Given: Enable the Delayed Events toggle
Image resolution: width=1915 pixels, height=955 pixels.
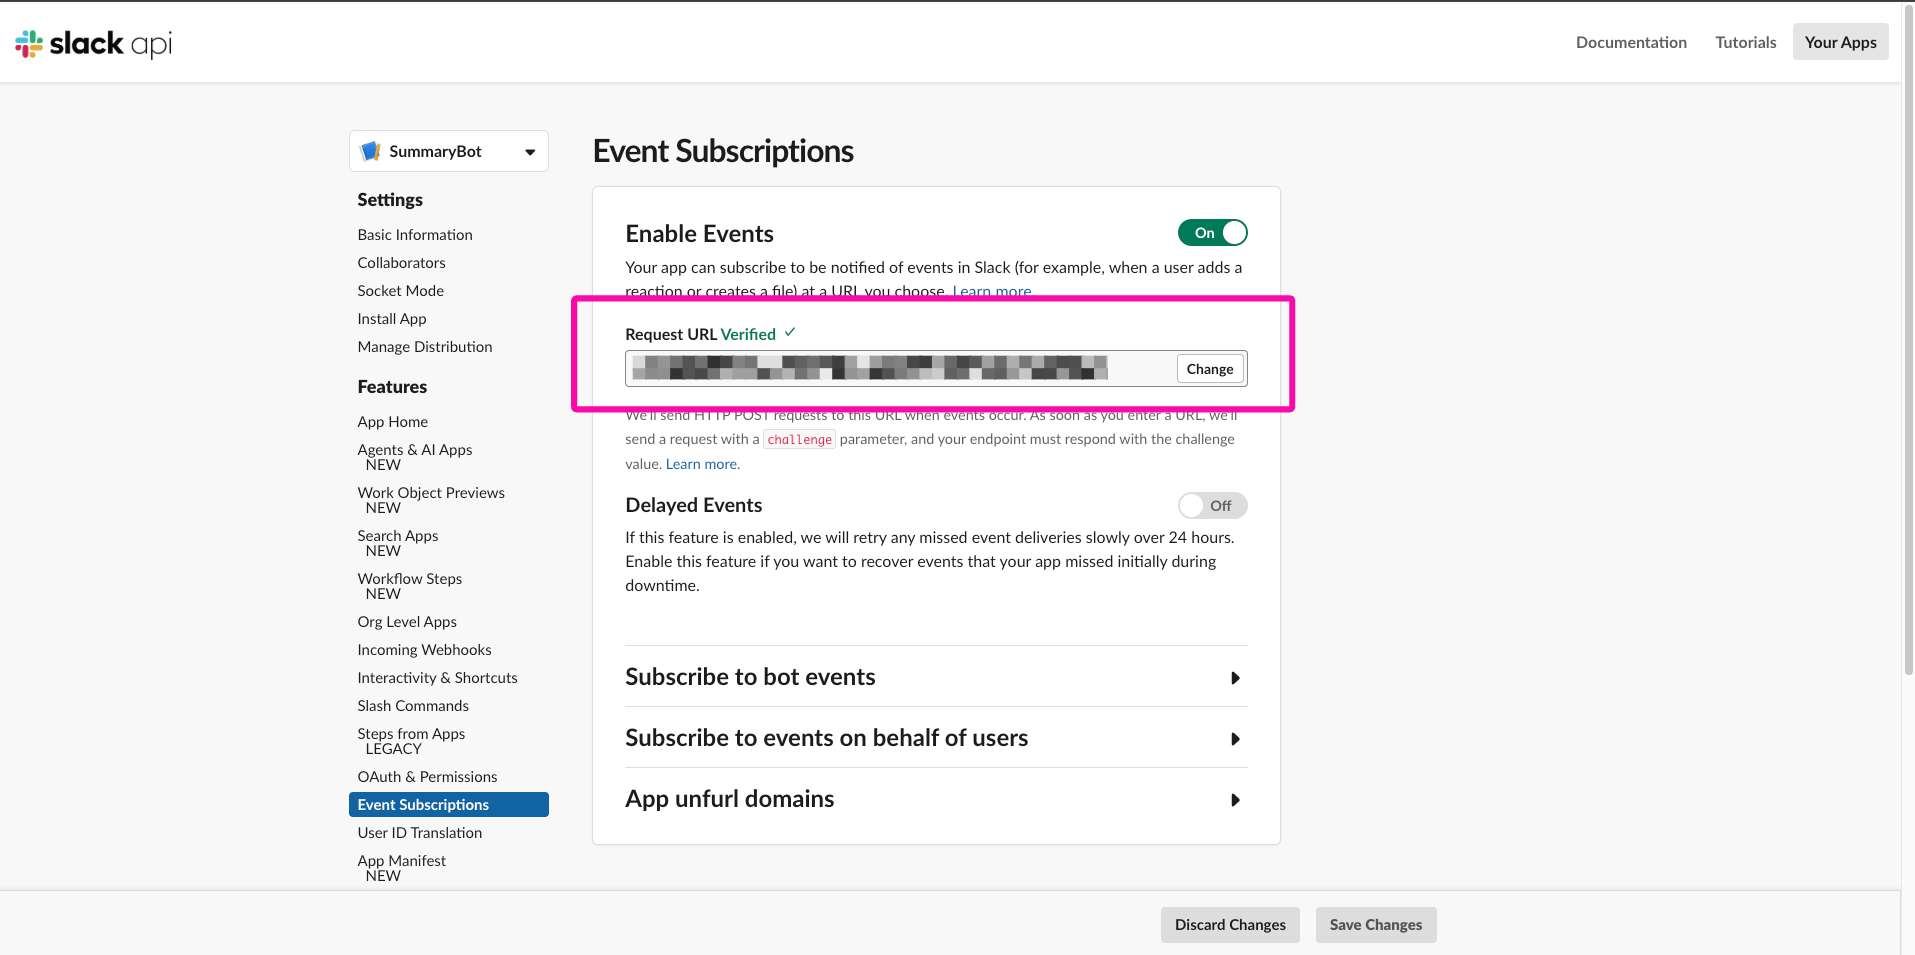Looking at the screenshot, I should tap(1212, 506).
